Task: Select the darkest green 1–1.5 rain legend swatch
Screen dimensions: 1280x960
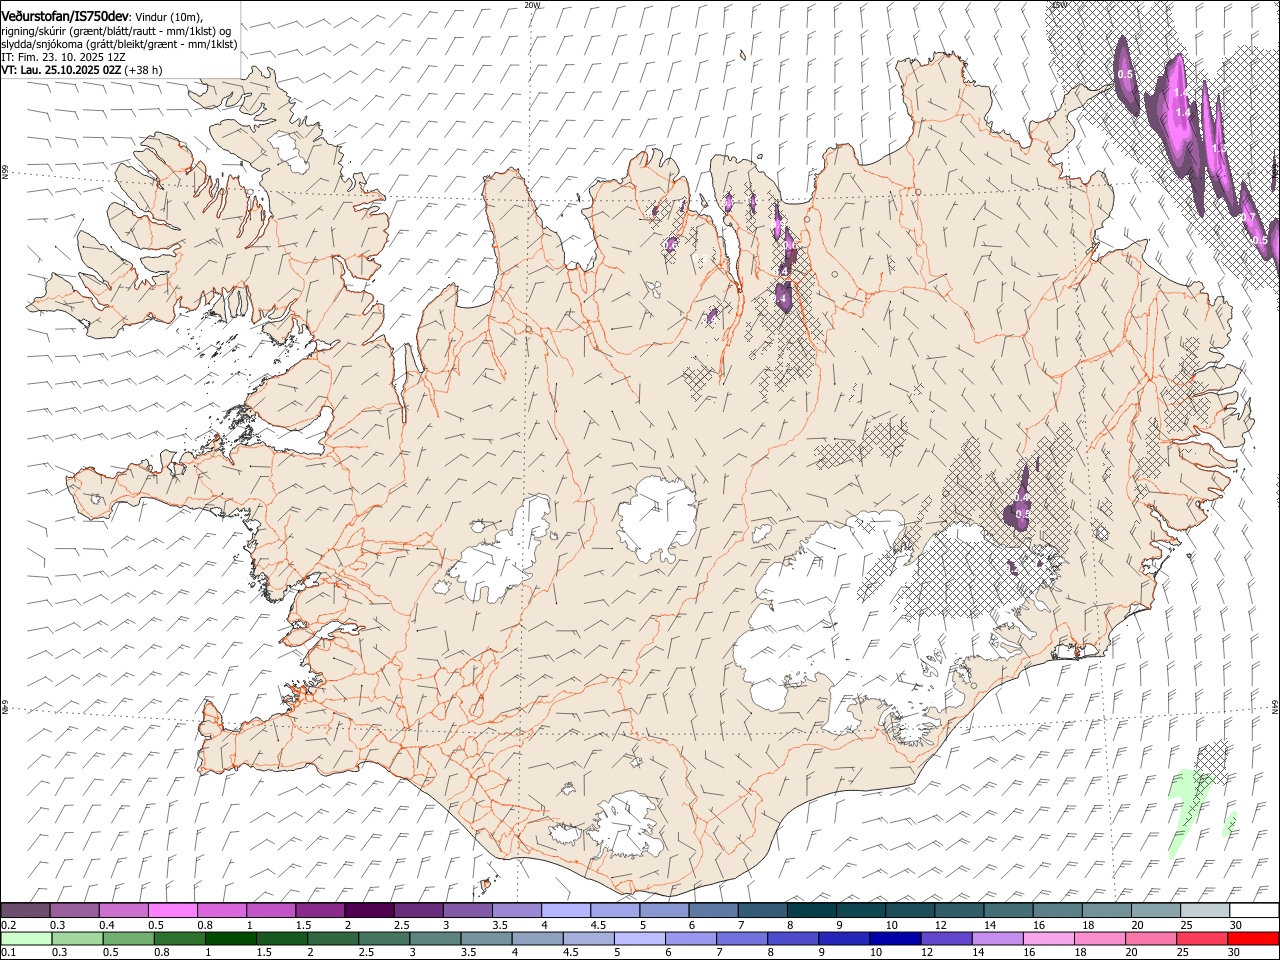Action: tap(230, 938)
